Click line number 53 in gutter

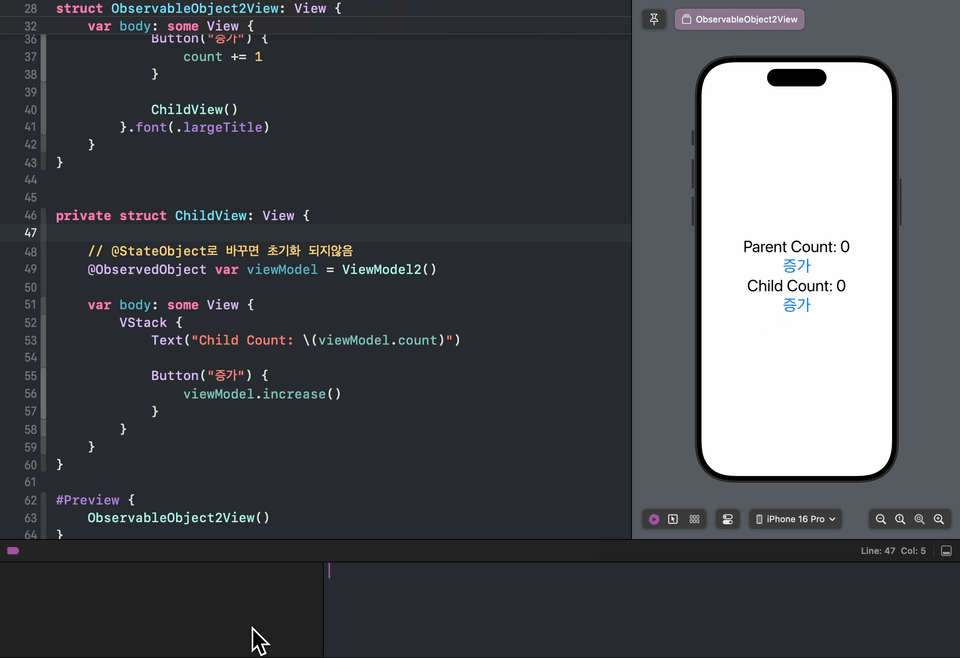(31, 340)
